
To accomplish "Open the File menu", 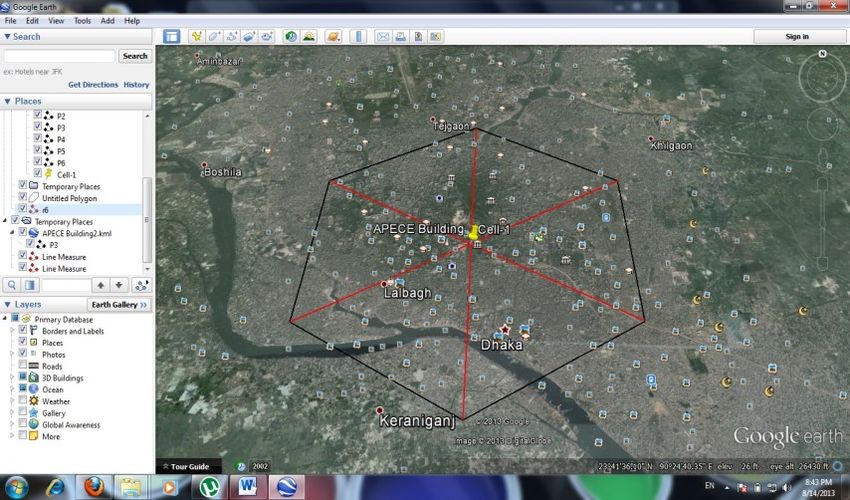I will 10,21.
